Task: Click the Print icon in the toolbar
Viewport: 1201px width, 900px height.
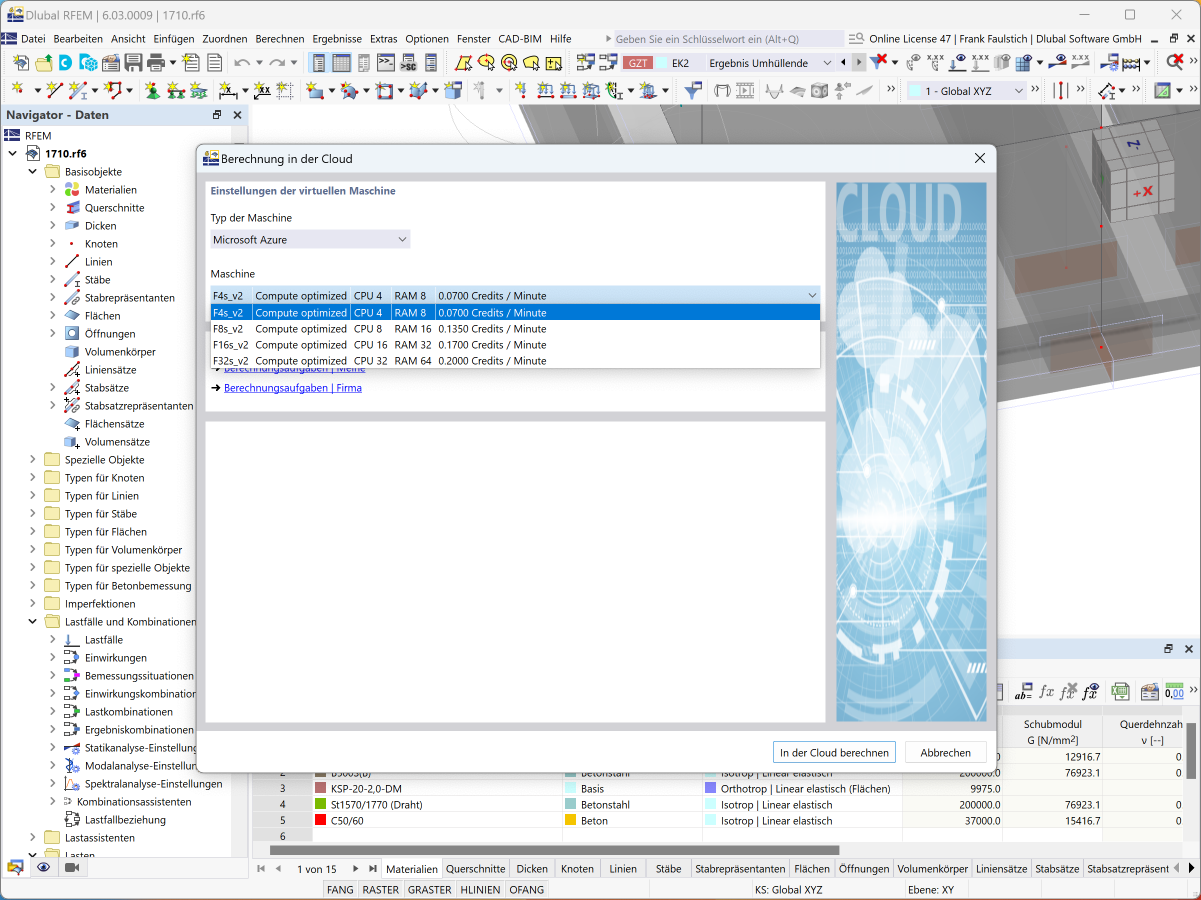Action: pyautogui.click(x=155, y=62)
